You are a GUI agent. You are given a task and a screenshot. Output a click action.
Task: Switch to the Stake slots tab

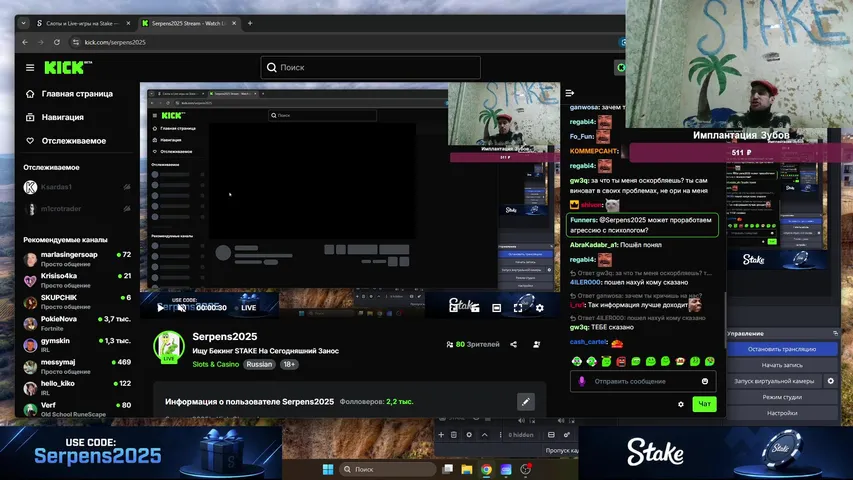pos(82,23)
